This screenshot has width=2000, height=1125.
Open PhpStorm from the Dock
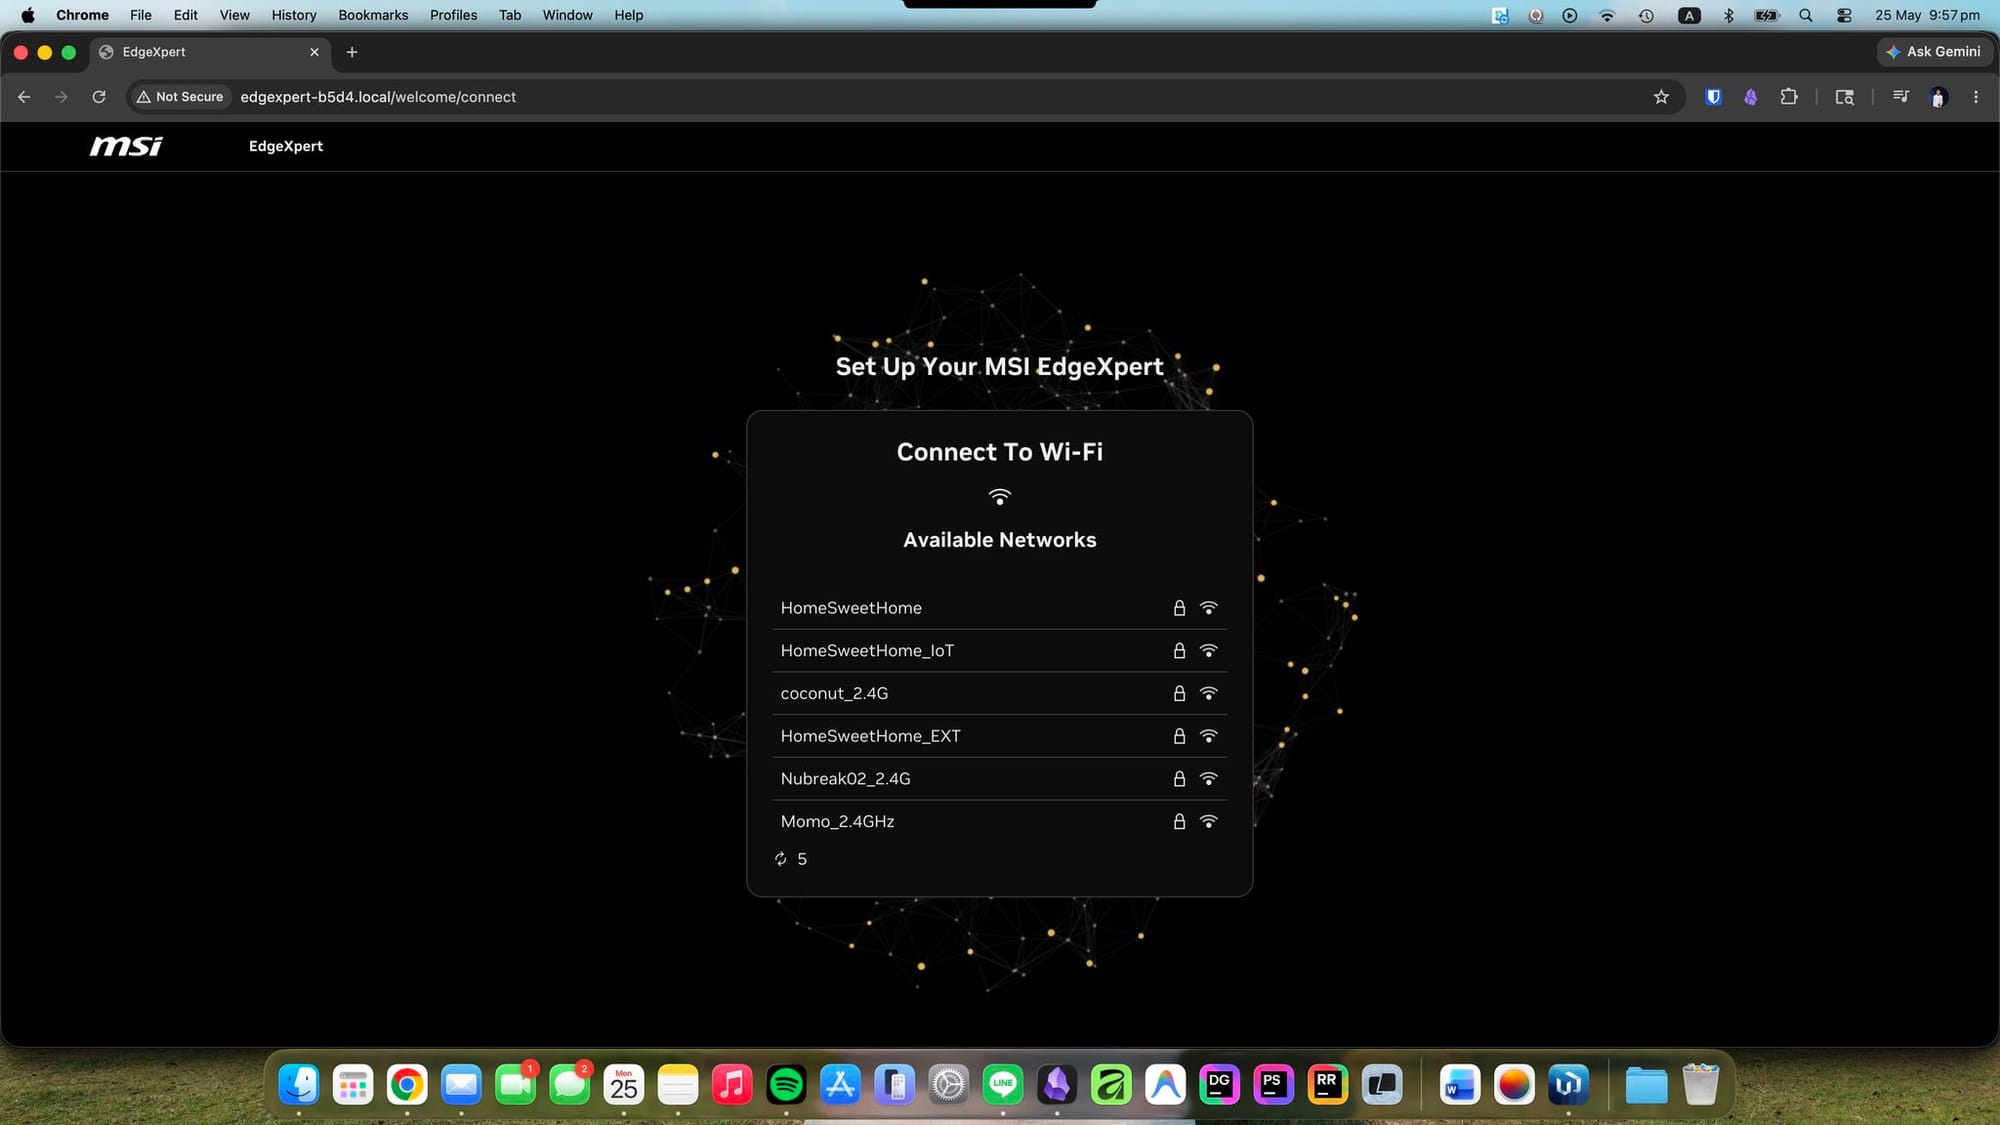click(1273, 1085)
